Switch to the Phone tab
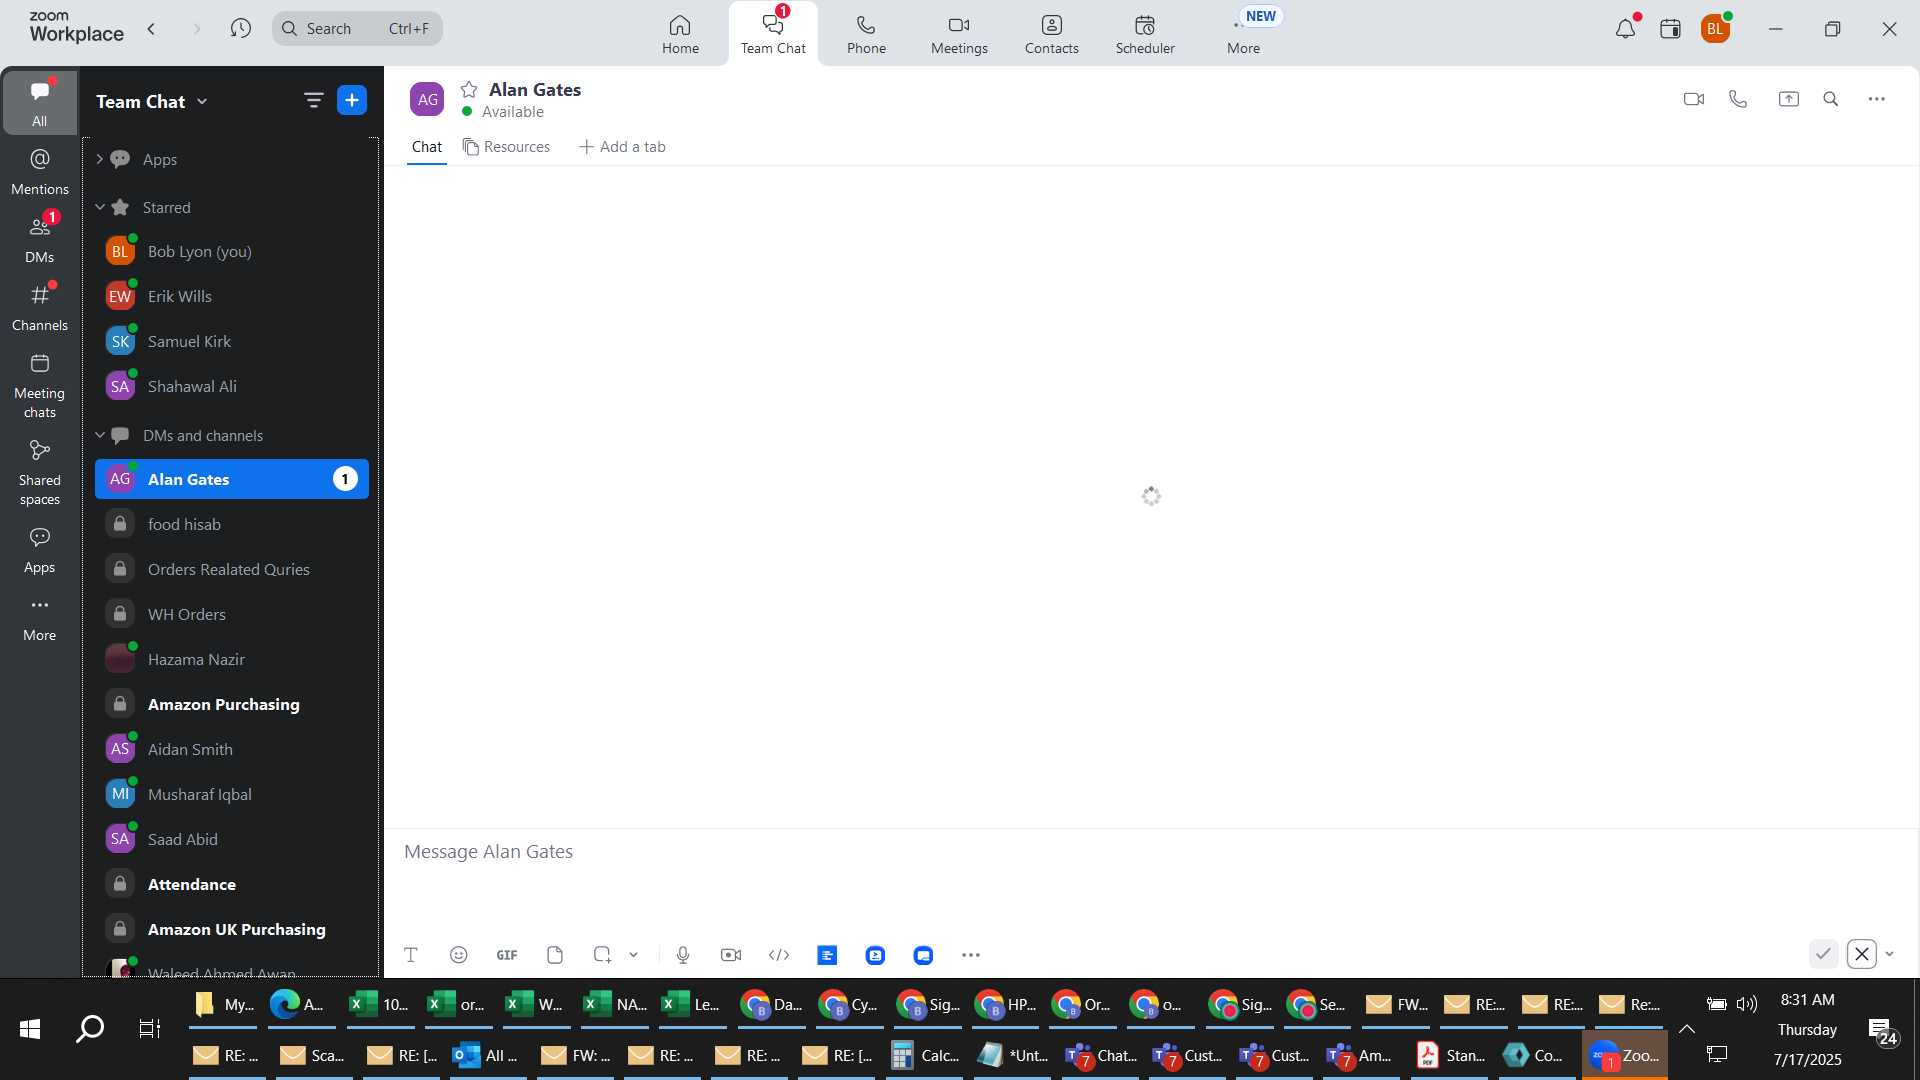The height and width of the screenshot is (1080, 1920). pyautogui.click(x=866, y=34)
